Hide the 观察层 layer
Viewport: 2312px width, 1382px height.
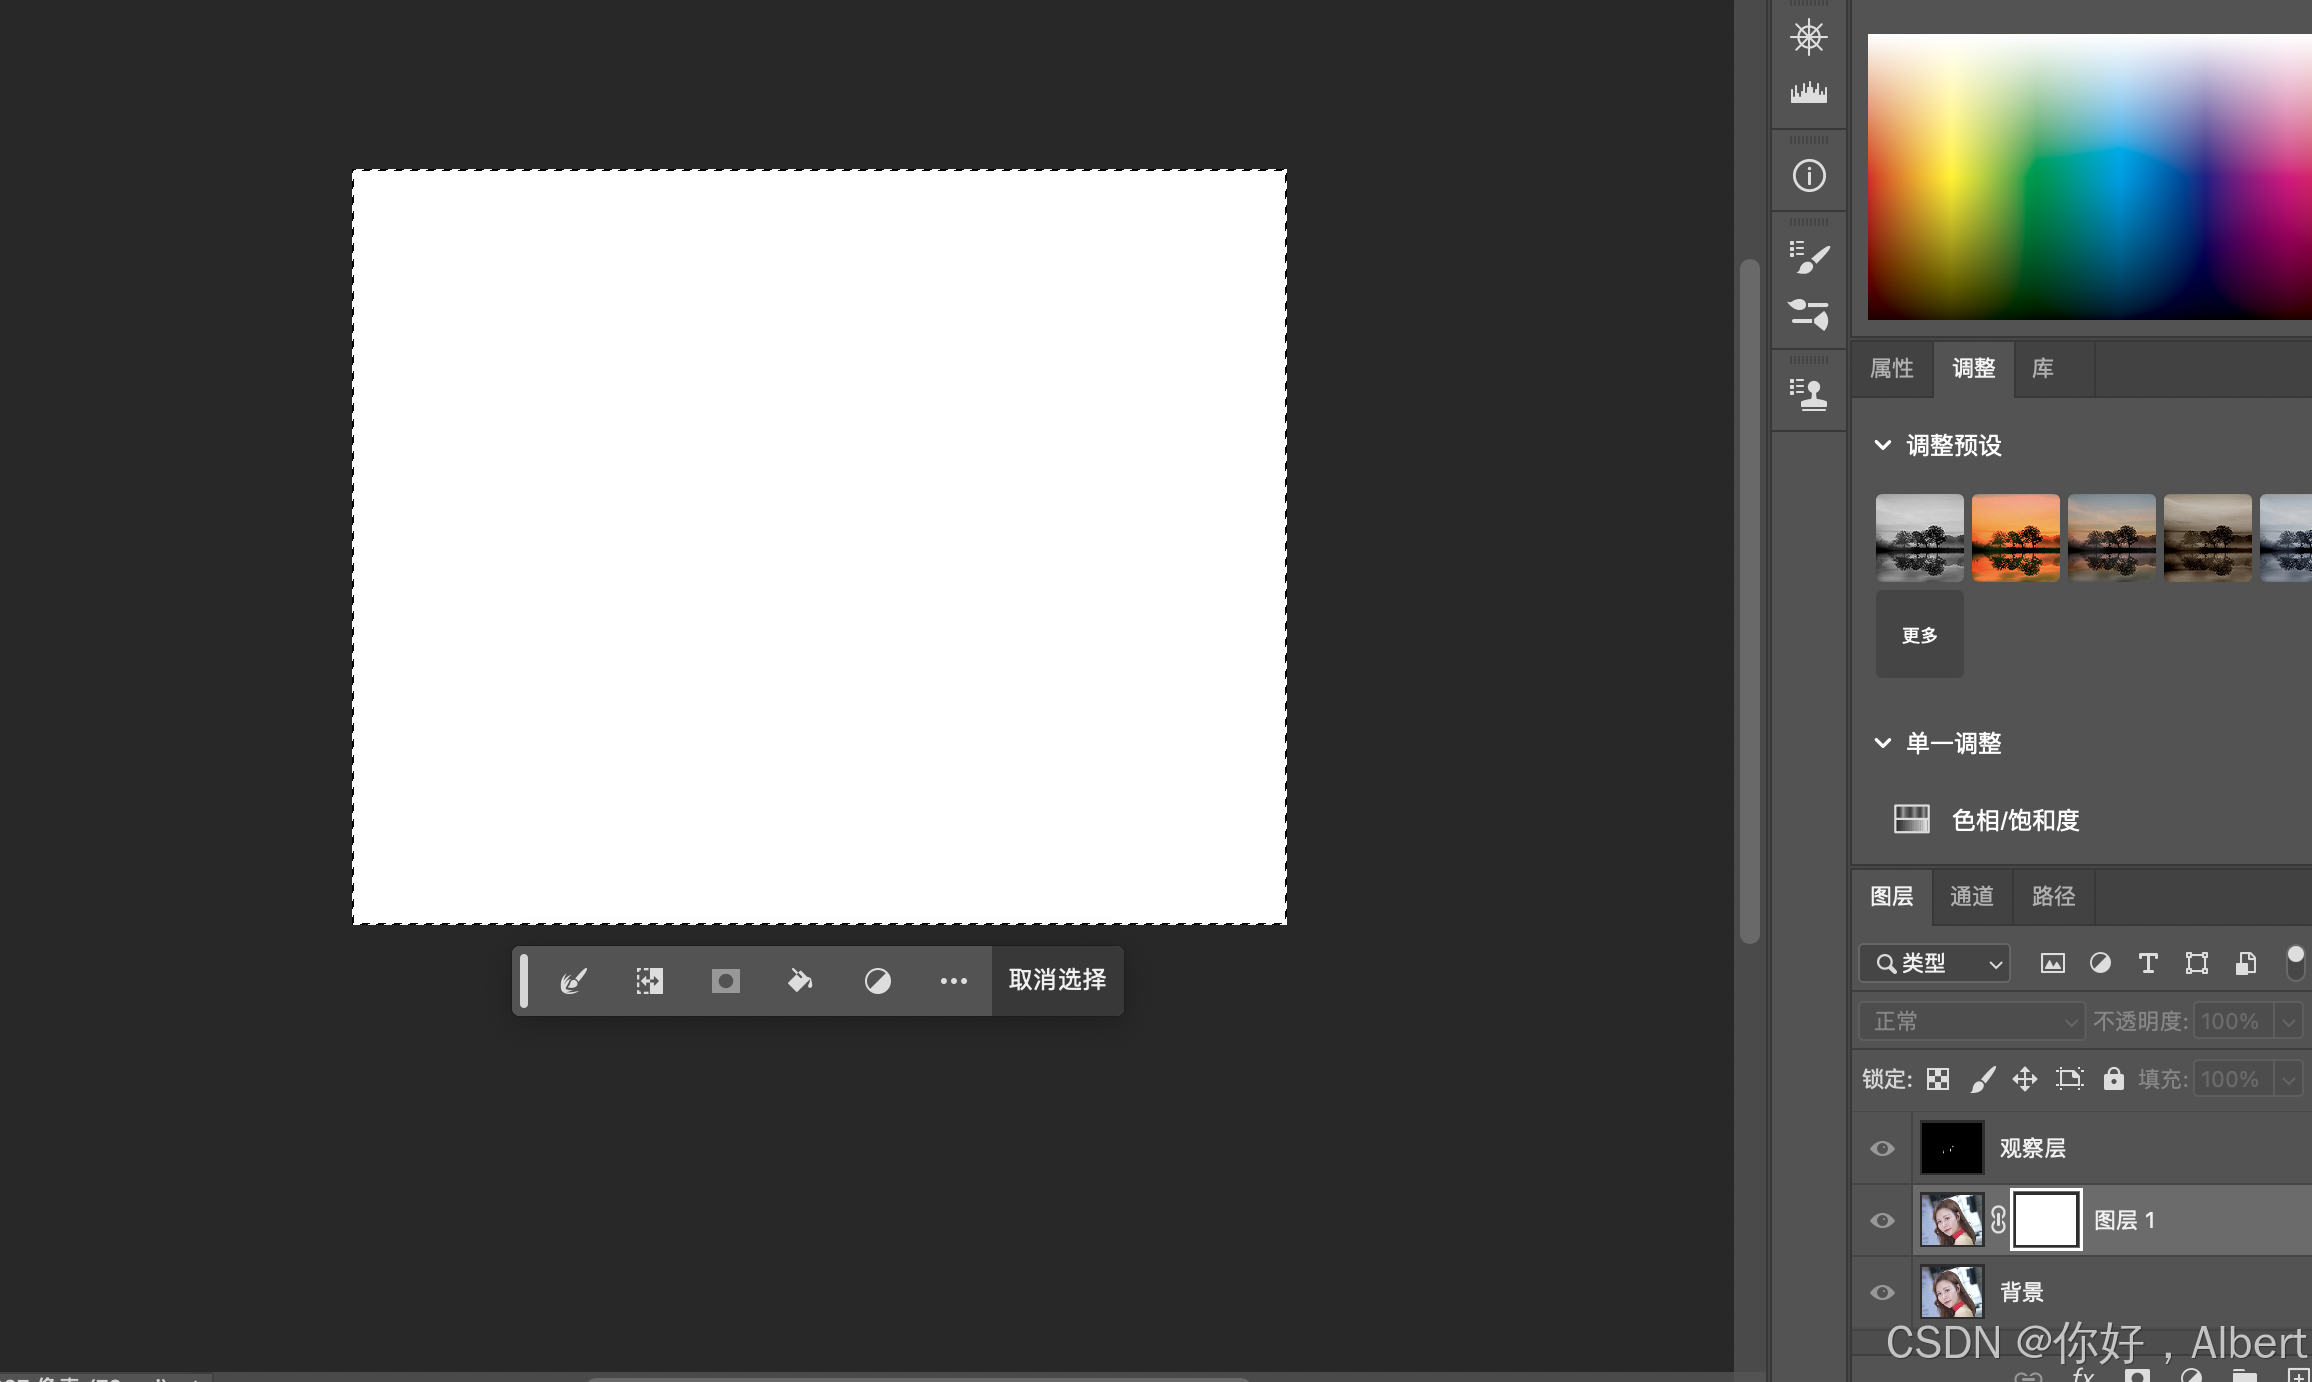(x=1882, y=1148)
